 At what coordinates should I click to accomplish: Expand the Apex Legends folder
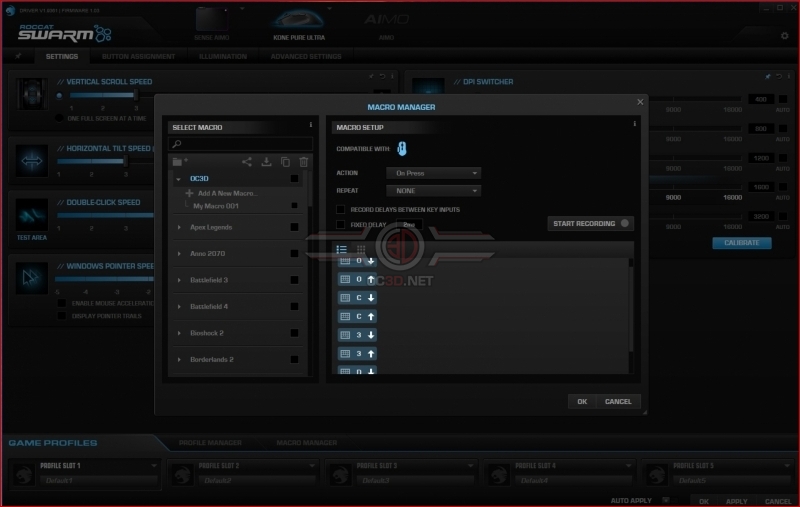179,227
